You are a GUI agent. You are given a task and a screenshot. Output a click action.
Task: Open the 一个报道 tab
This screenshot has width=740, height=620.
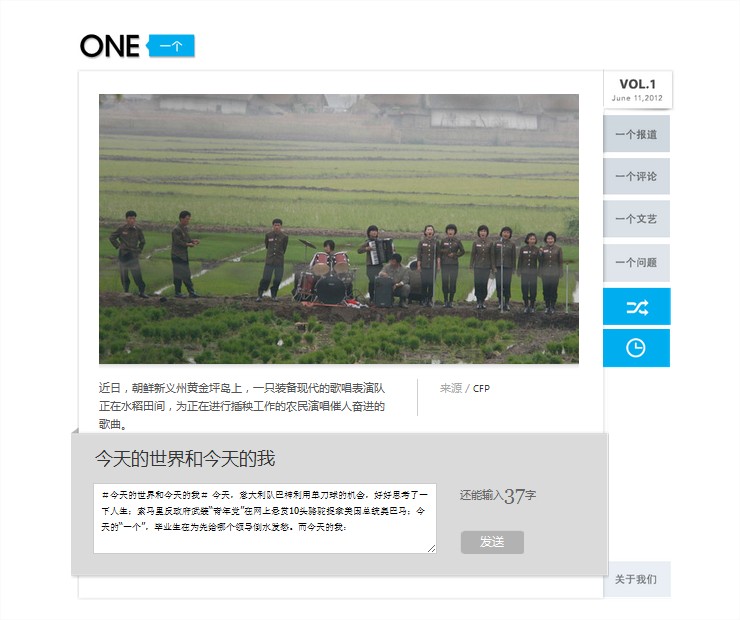(636, 134)
